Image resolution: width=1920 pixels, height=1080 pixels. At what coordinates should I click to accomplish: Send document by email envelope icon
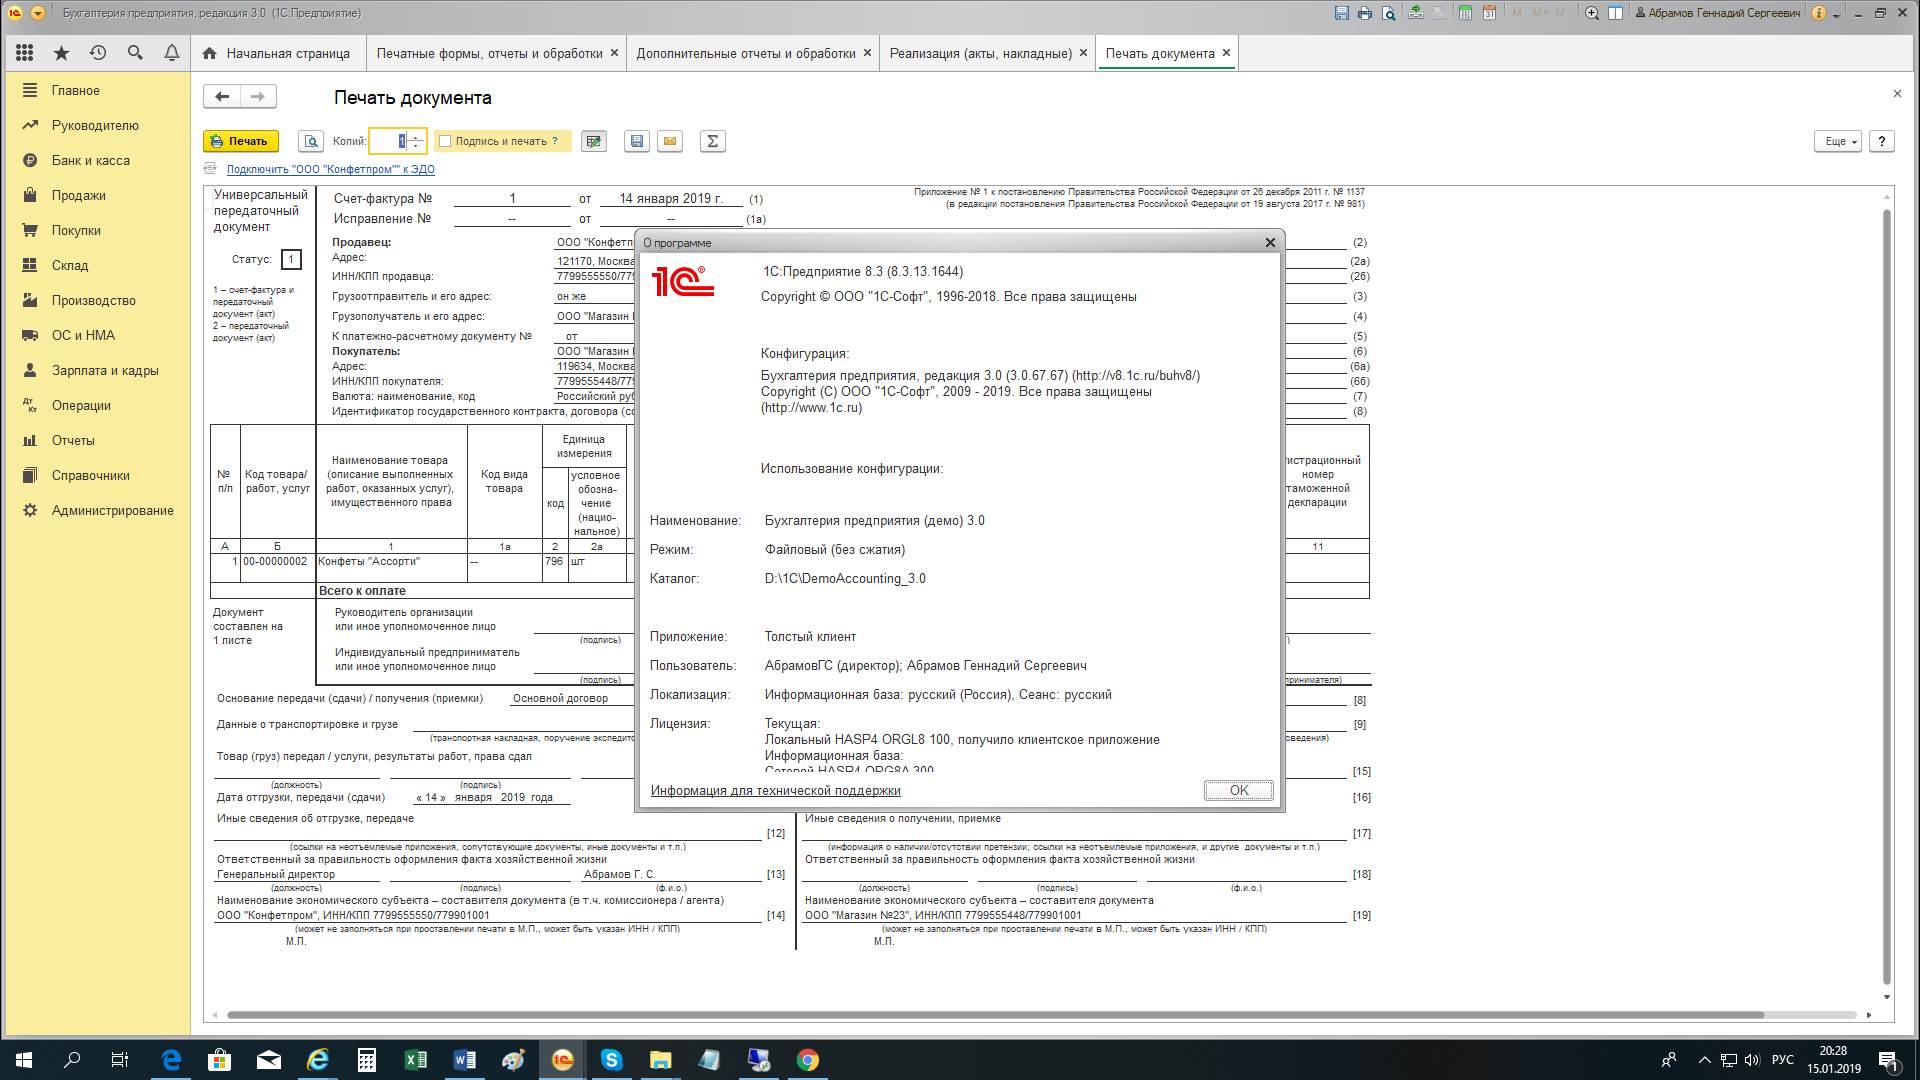670,141
